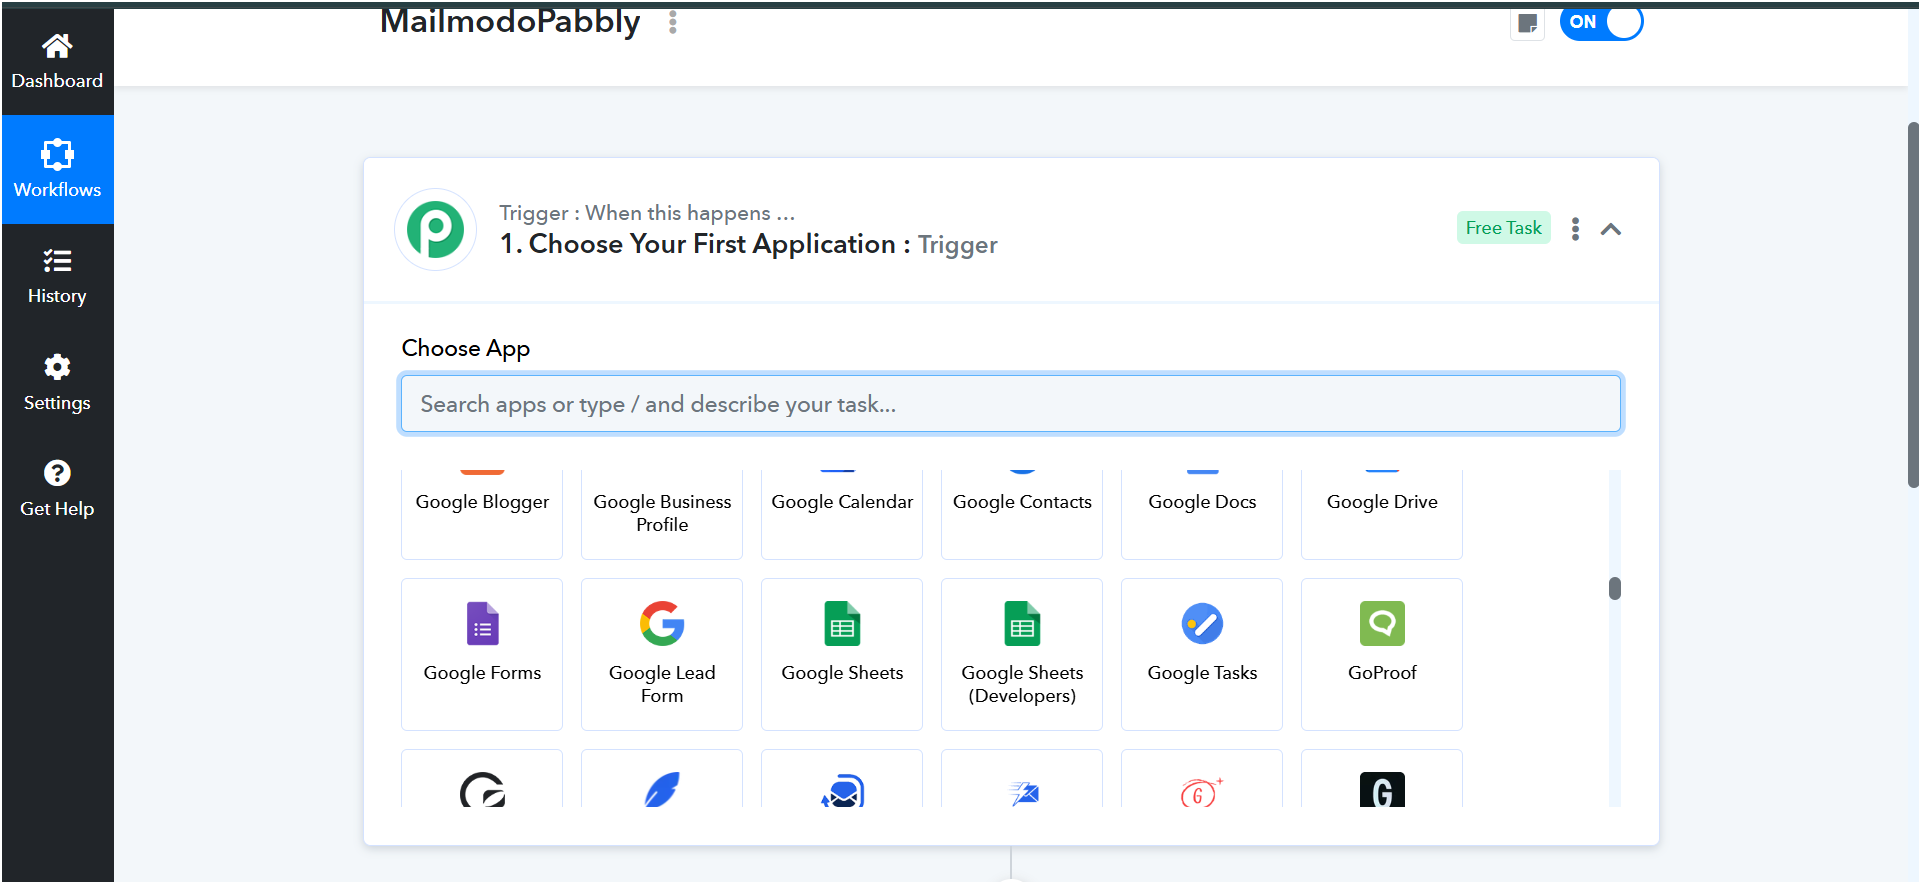Click the page vertical scrollbar

pos(1913,305)
